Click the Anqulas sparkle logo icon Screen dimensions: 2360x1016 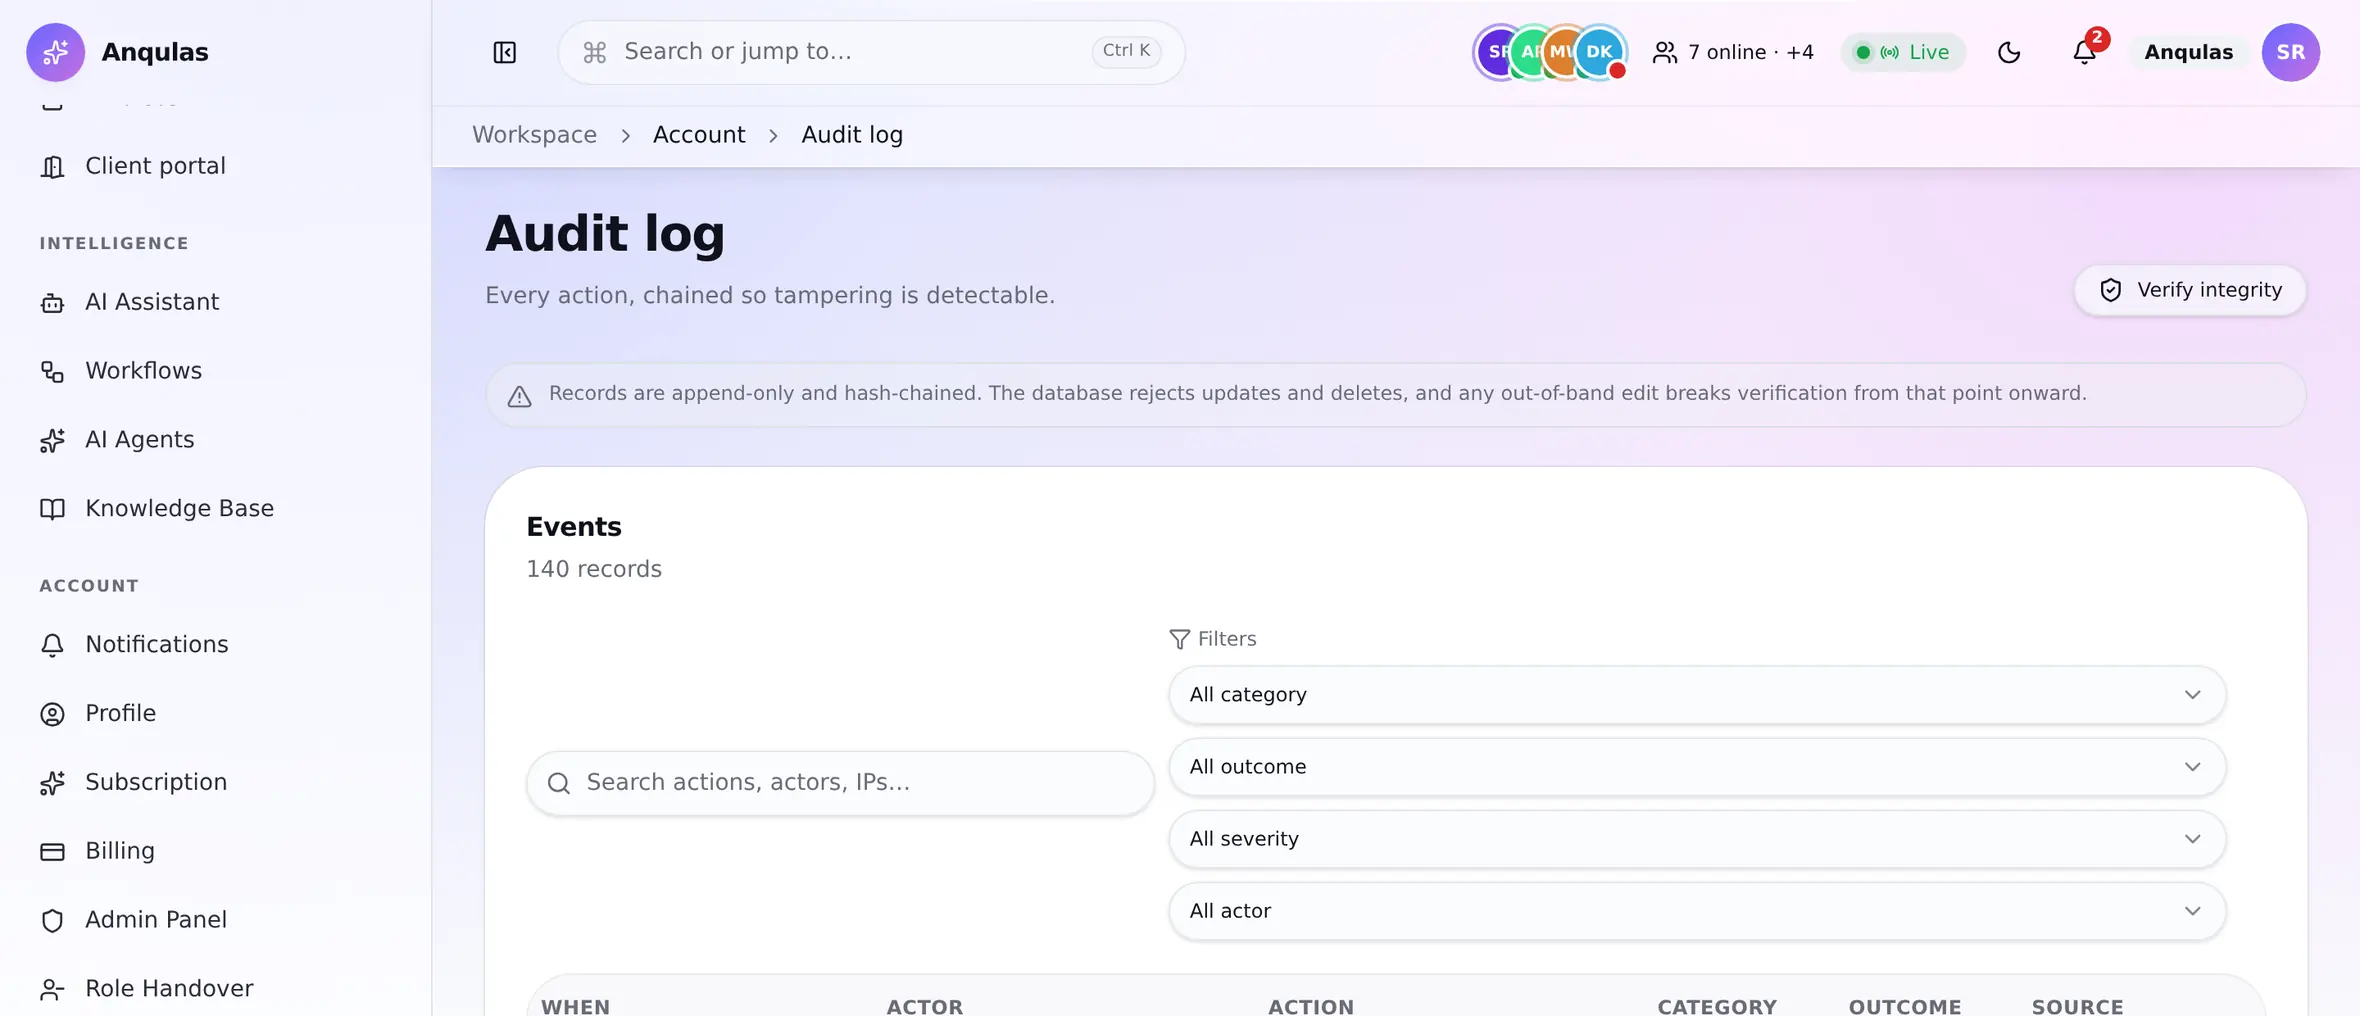tap(55, 52)
